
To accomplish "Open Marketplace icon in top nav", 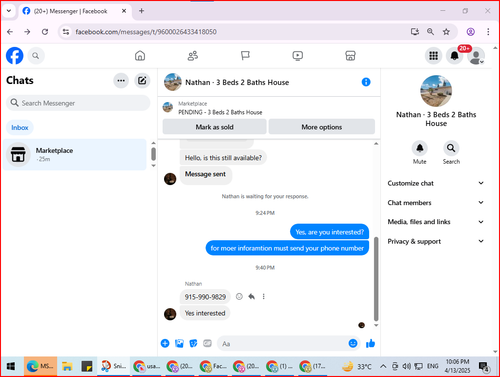I will coord(350,56).
